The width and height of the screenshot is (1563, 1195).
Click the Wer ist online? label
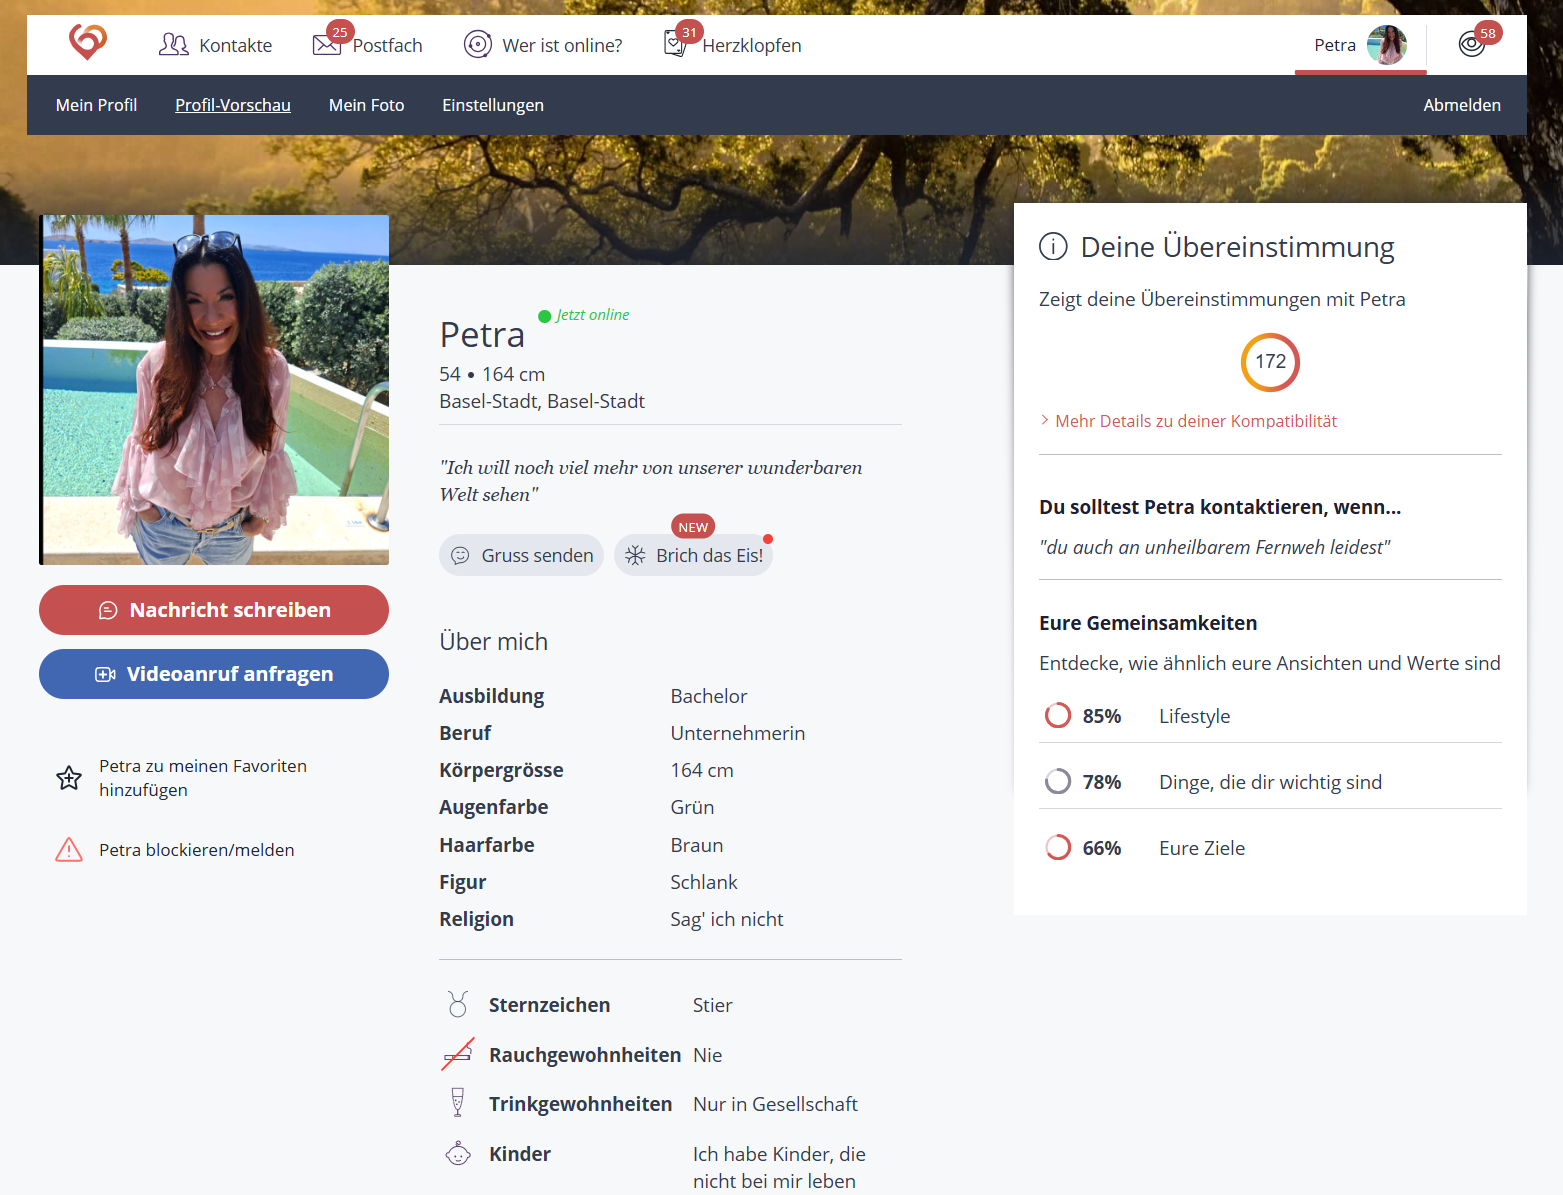tap(562, 46)
